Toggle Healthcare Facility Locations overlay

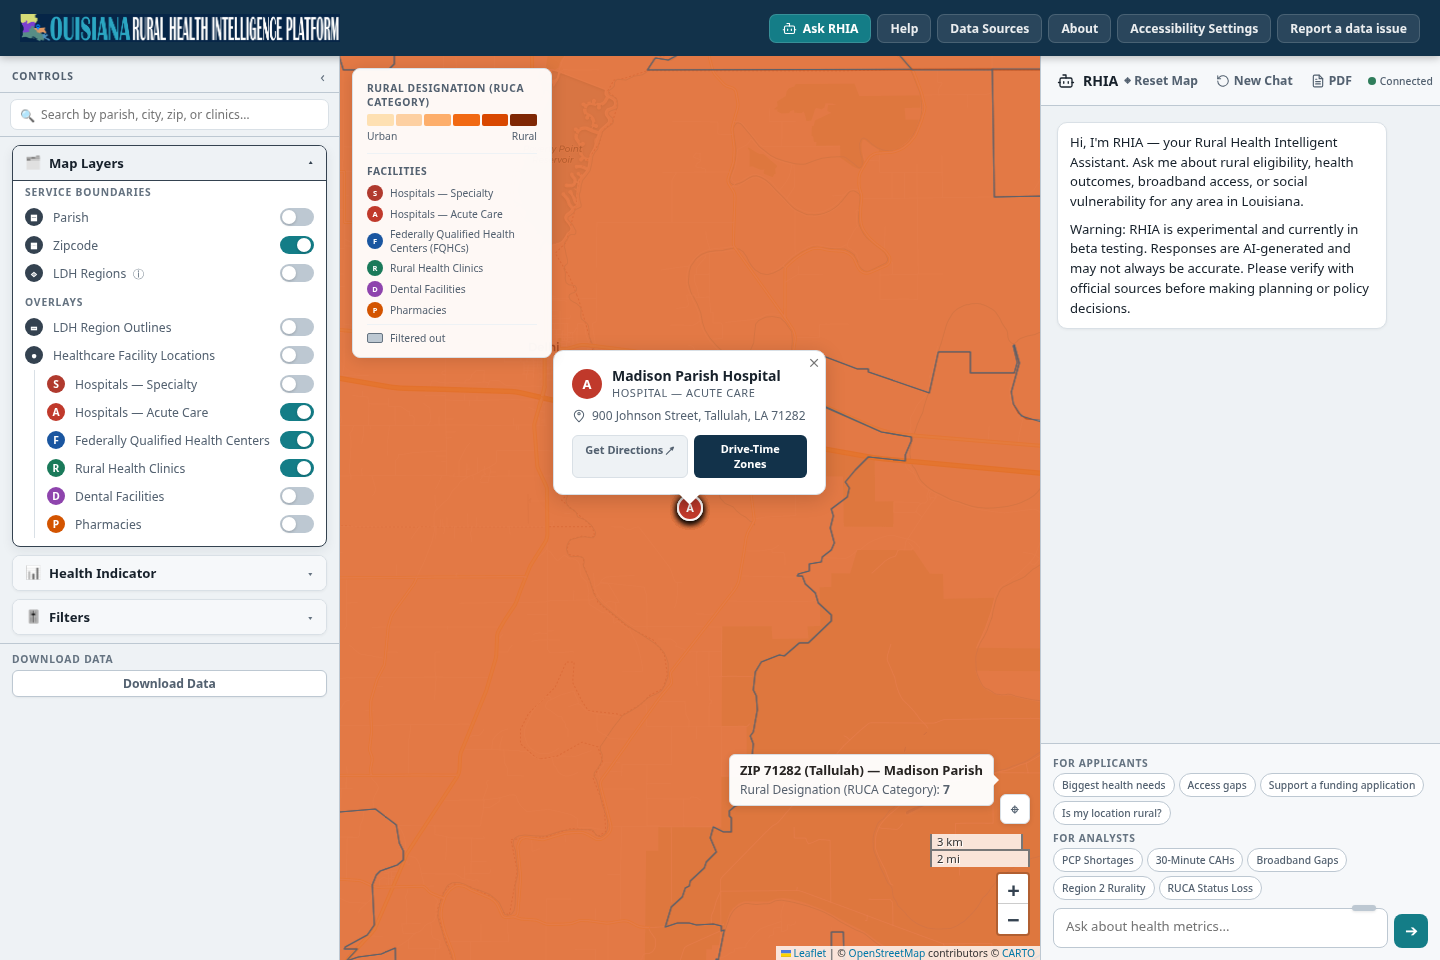click(297, 355)
